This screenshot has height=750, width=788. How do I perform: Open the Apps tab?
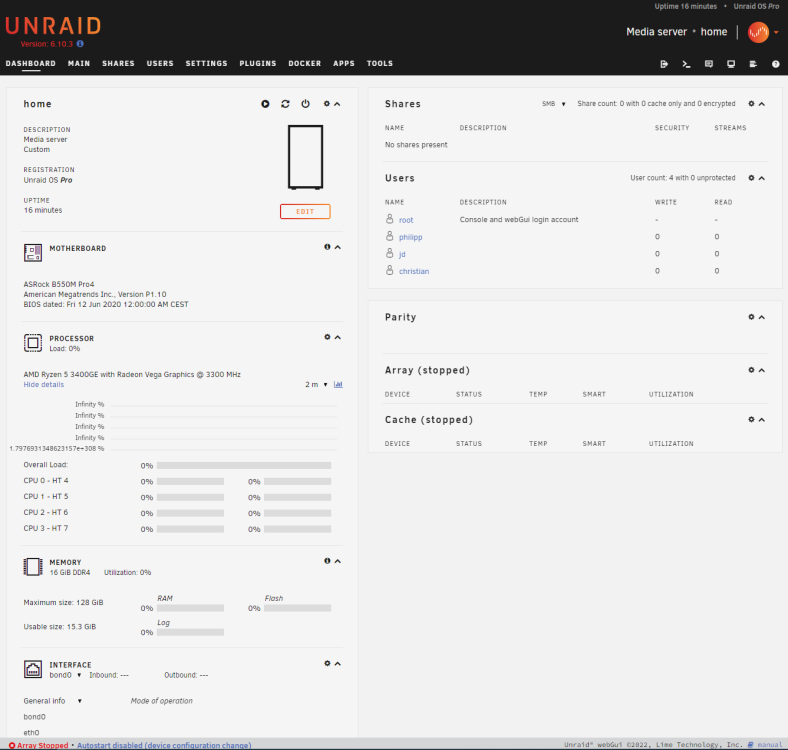click(x=344, y=63)
